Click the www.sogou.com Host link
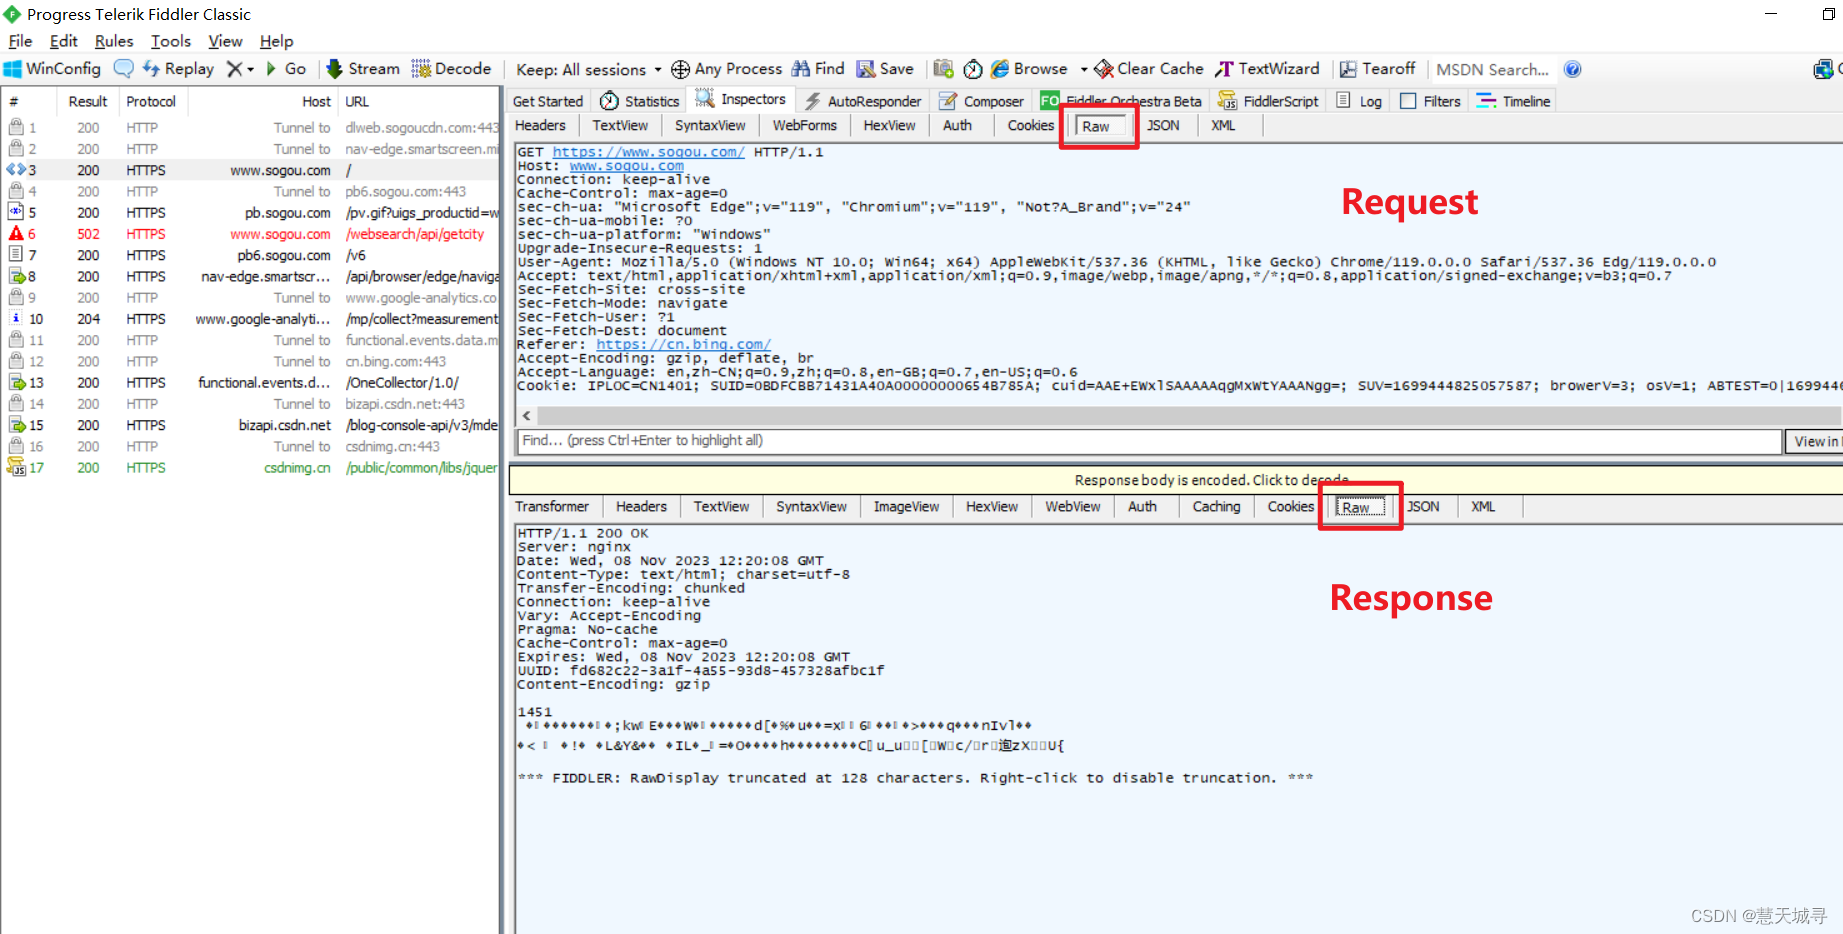This screenshot has height=934, width=1843. pyautogui.click(x=627, y=166)
